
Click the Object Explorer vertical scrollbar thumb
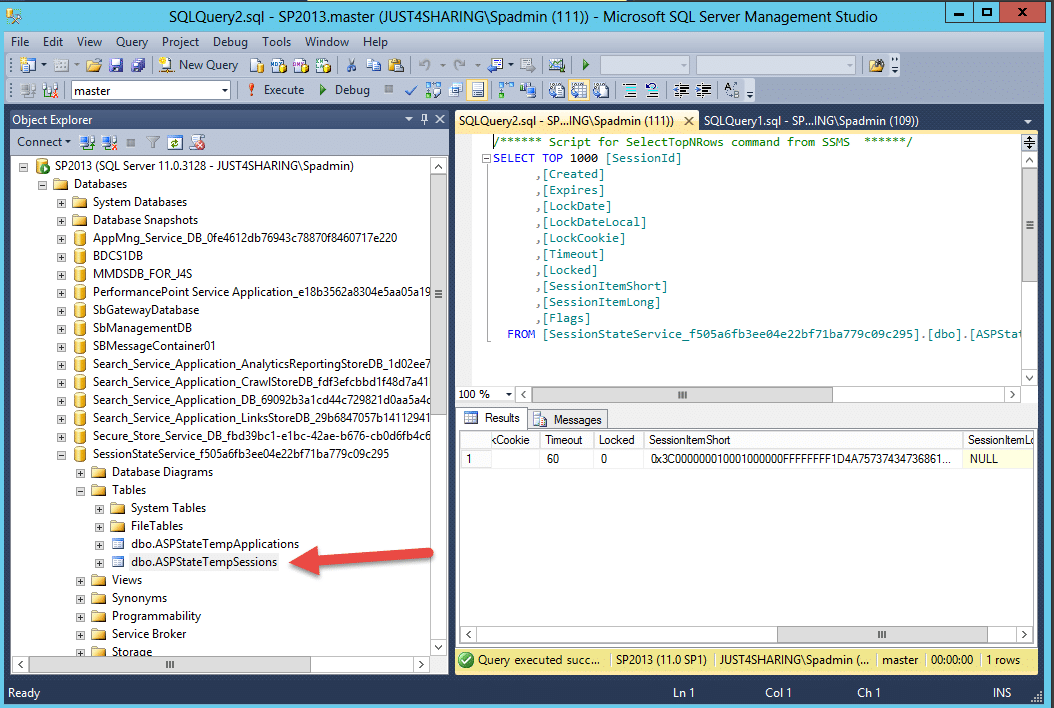pos(438,294)
